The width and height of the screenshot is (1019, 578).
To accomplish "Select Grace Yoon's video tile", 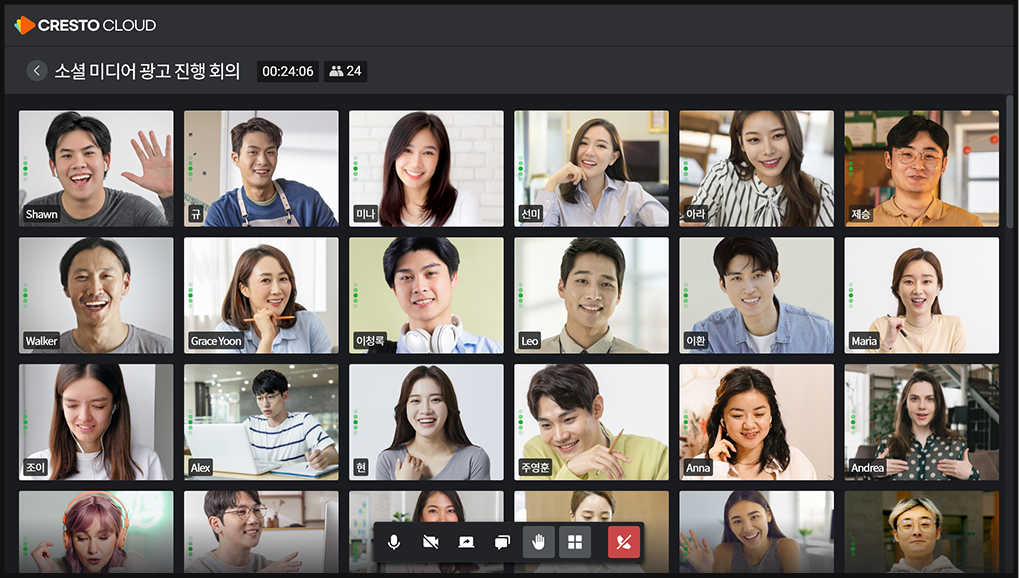I will point(261,295).
